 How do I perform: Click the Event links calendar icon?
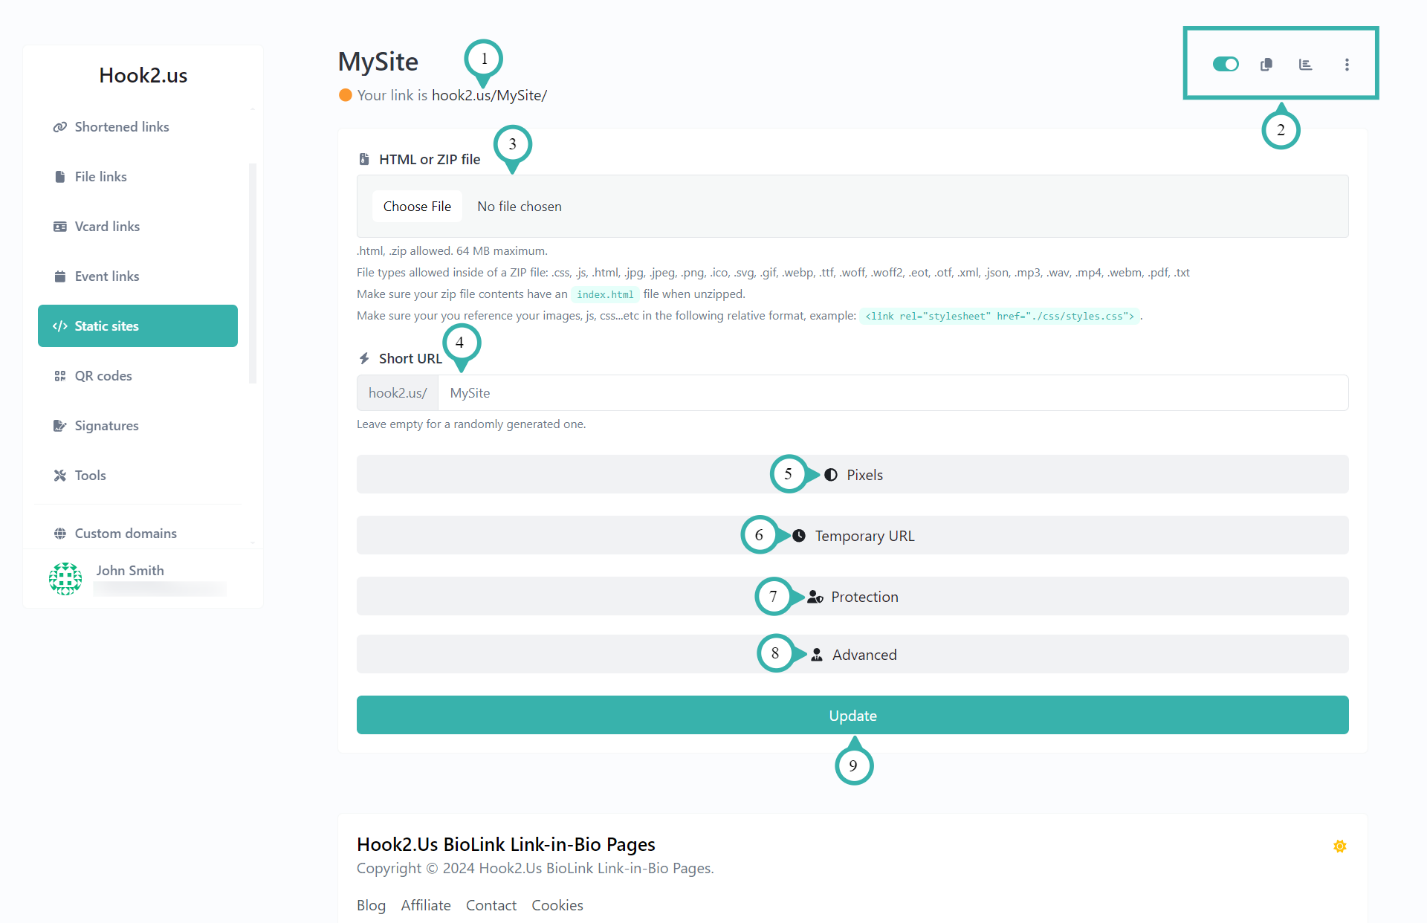pos(61,276)
